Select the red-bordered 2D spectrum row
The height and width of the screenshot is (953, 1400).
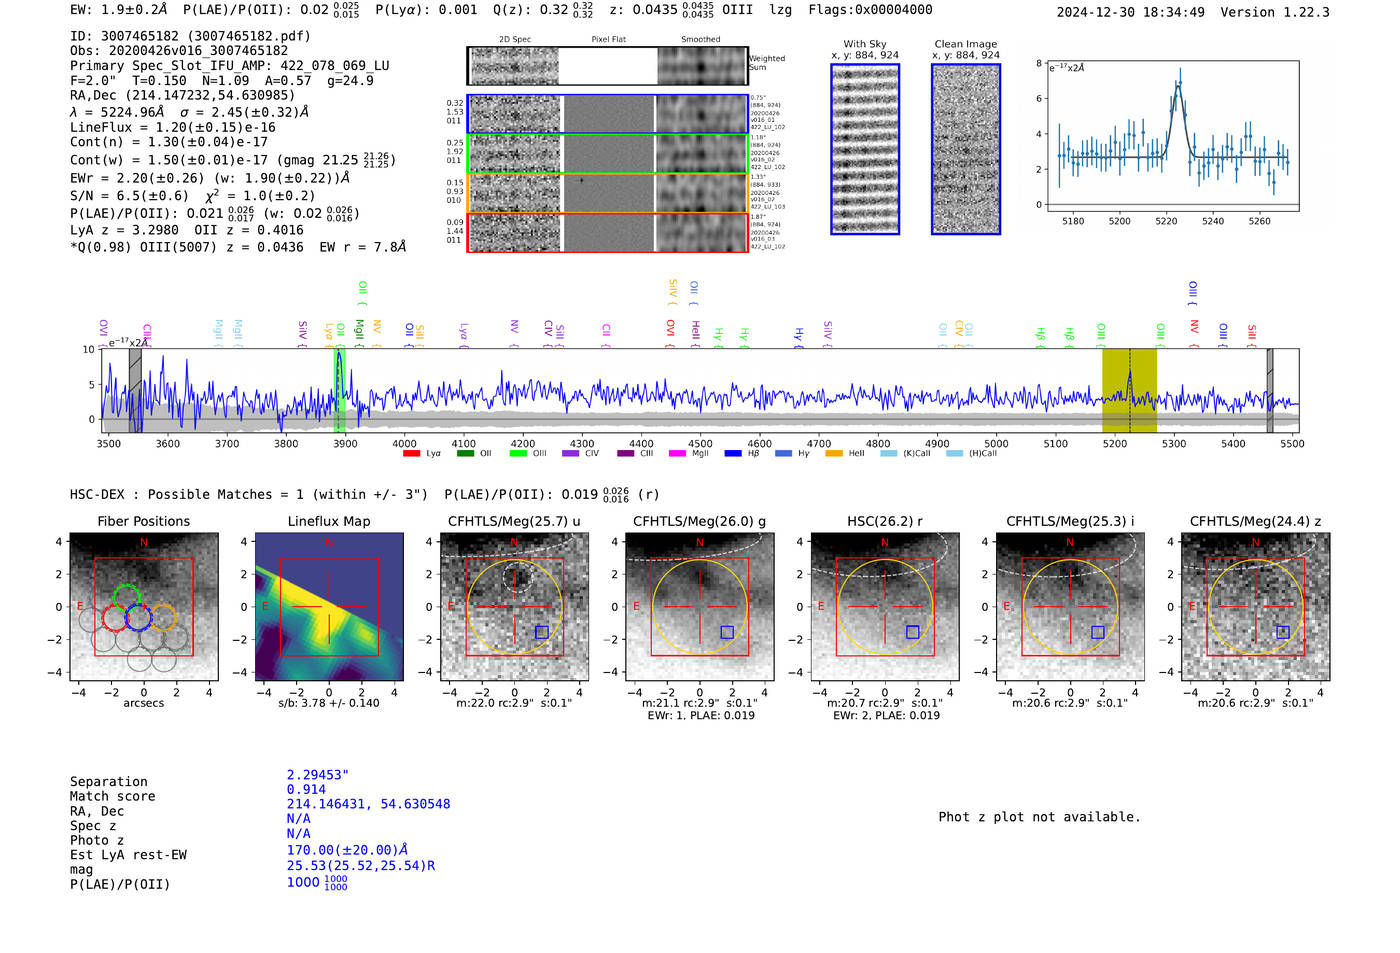608,232
